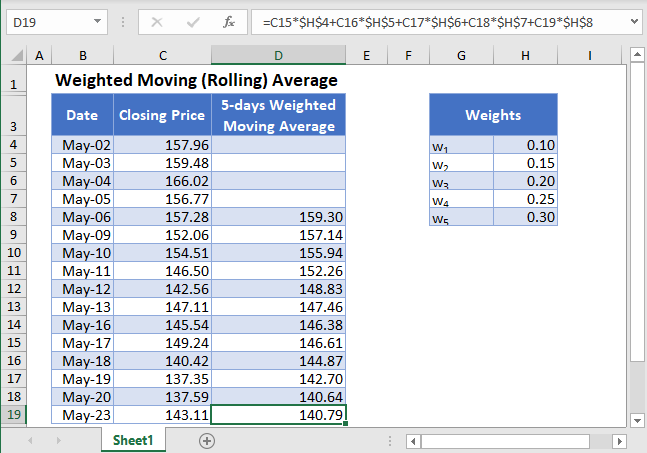This screenshot has width=647, height=453.
Task: Select moving average value 159.30
Action: point(279,217)
